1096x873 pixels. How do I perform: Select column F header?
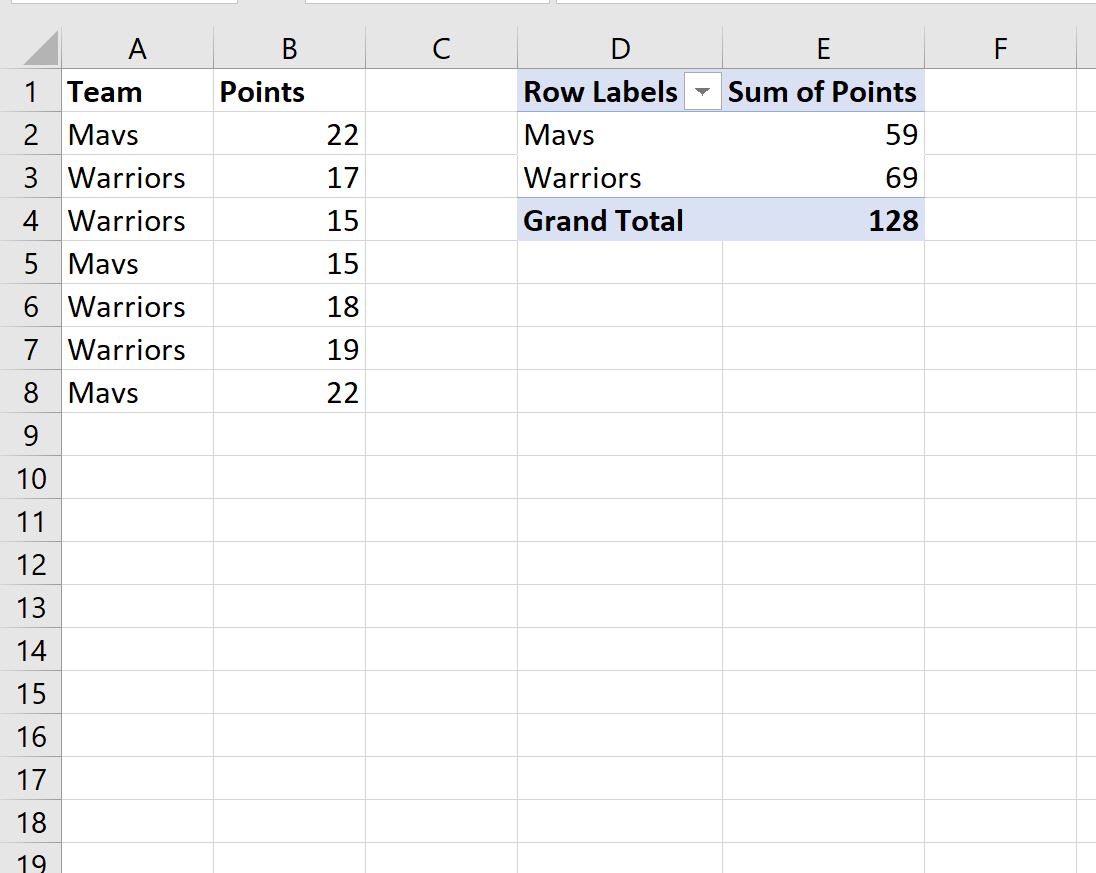coord(1000,48)
